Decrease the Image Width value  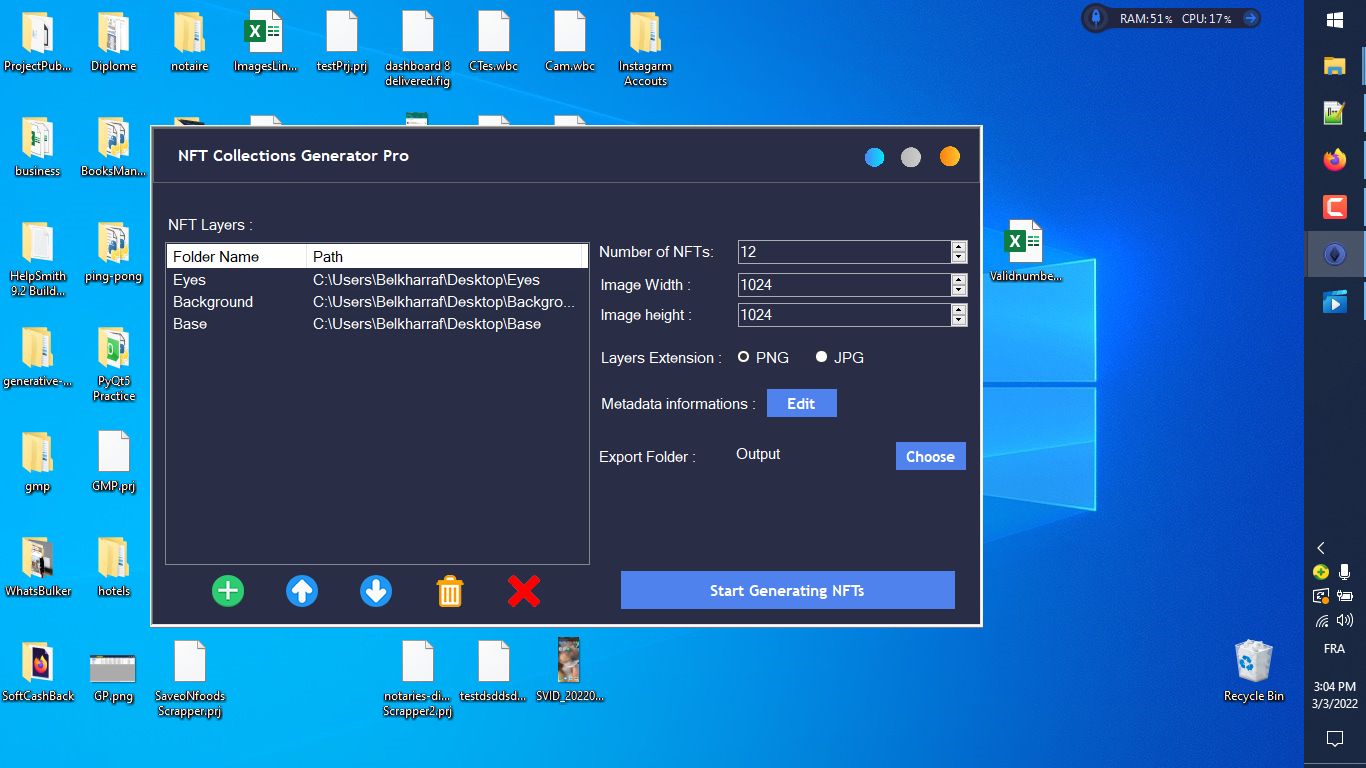pos(959,291)
